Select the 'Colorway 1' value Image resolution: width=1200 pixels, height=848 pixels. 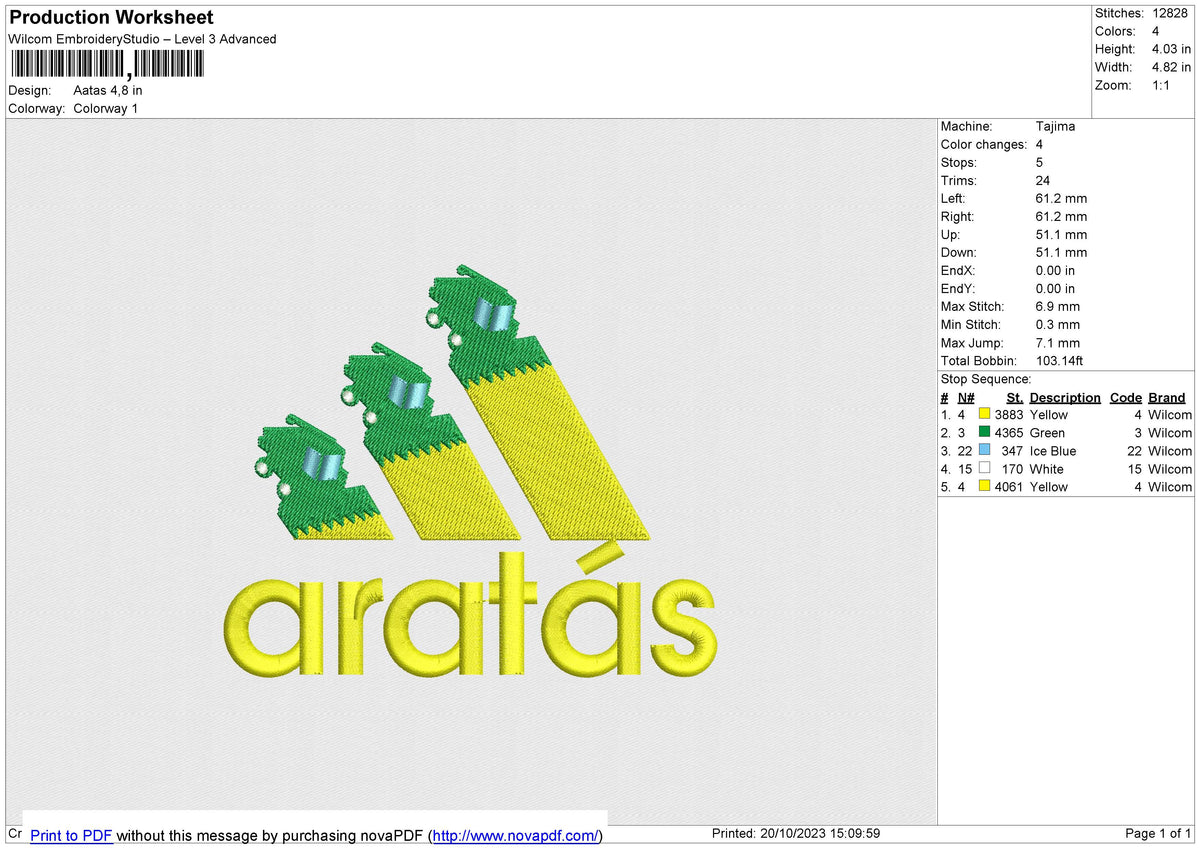[x=106, y=108]
